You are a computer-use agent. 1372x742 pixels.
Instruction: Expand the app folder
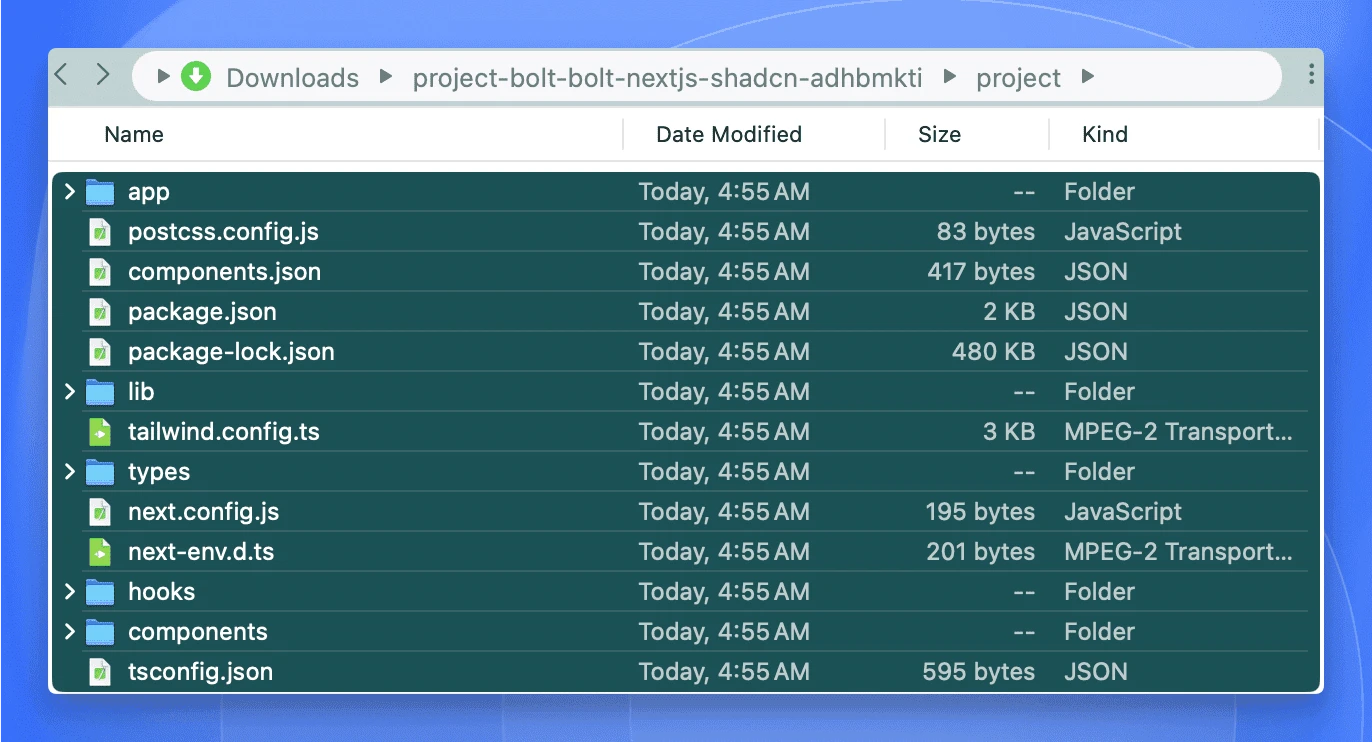click(x=69, y=192)
